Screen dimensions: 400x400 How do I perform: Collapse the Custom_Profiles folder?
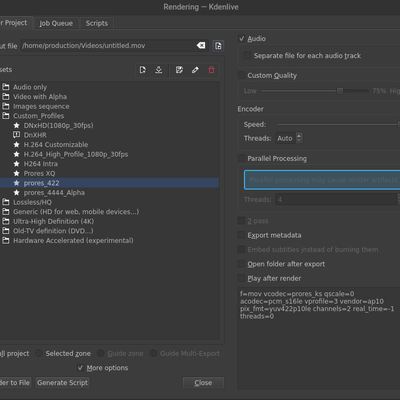pos(6,116)
